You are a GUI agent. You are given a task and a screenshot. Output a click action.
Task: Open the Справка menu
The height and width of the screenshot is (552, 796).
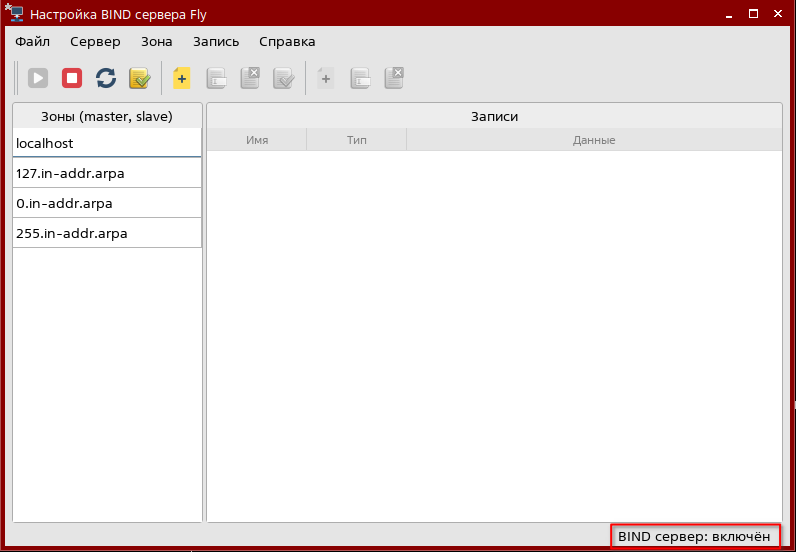tap(287, 41)
